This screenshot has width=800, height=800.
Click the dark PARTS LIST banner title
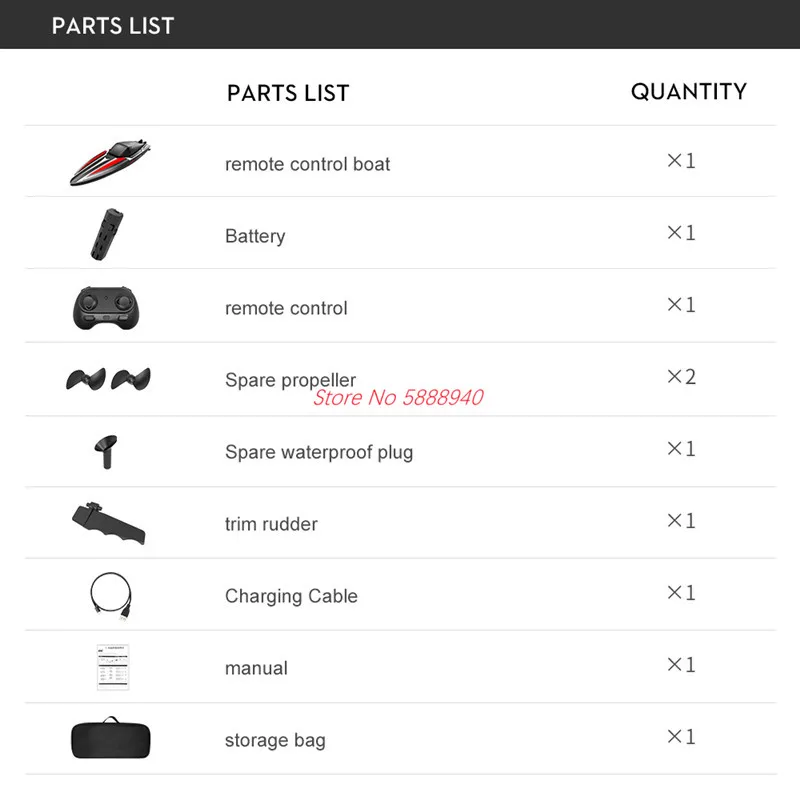(113, 26)
